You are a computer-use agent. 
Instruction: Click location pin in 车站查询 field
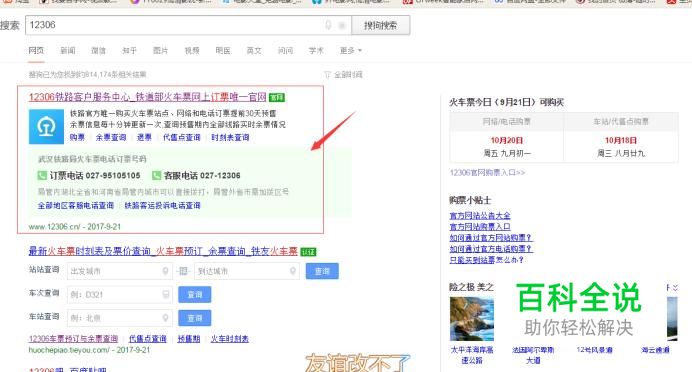pos(165,318)
